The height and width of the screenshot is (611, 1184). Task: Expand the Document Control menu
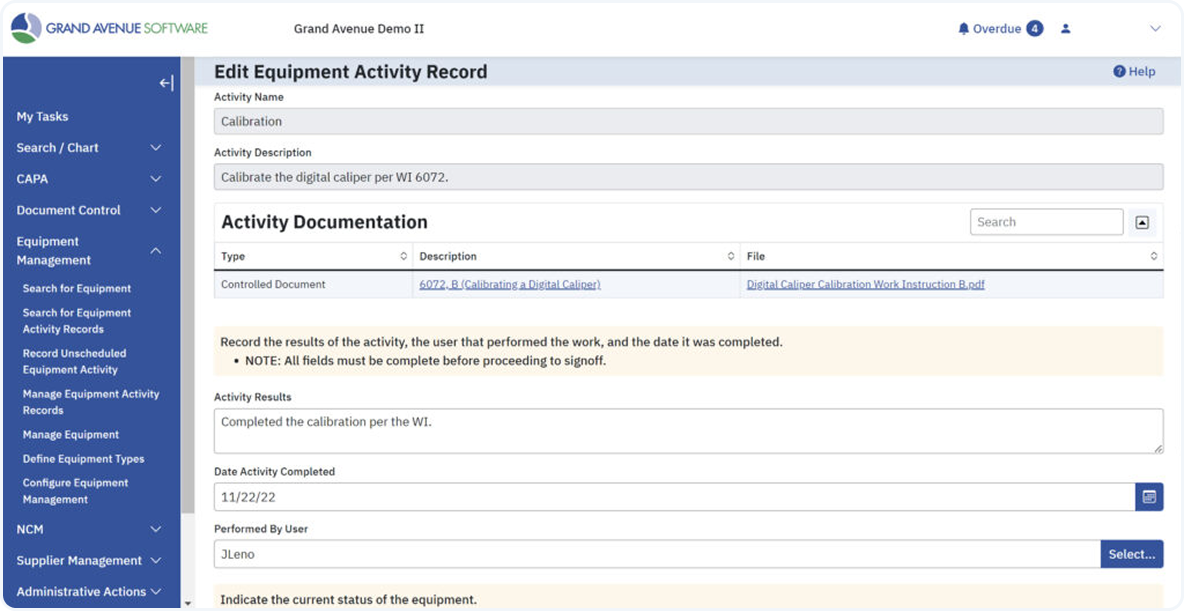[x=89, y=210]
